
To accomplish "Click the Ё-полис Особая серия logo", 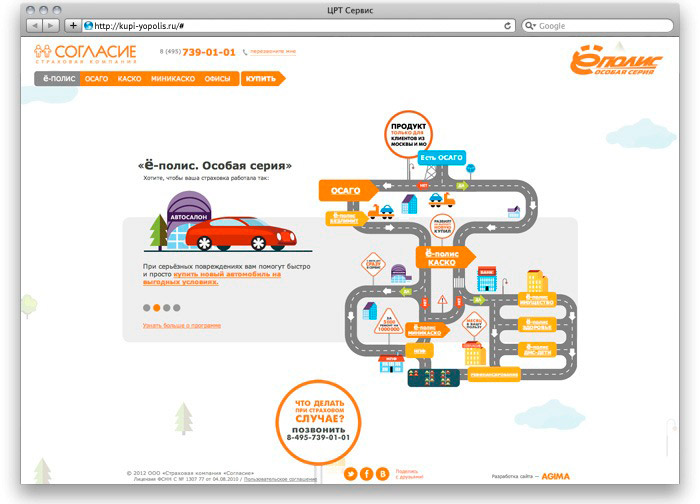I will point(617,63).
